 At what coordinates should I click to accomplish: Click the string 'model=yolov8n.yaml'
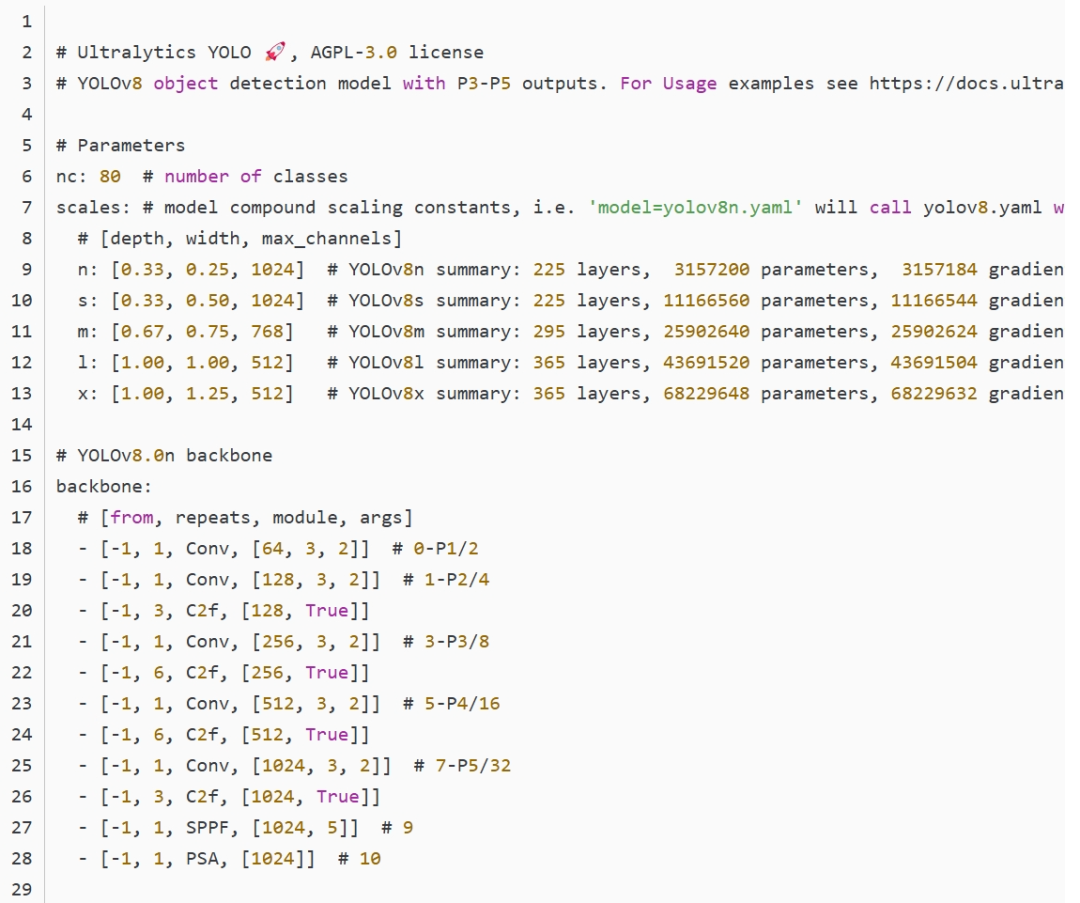click(x=695, y=207)
